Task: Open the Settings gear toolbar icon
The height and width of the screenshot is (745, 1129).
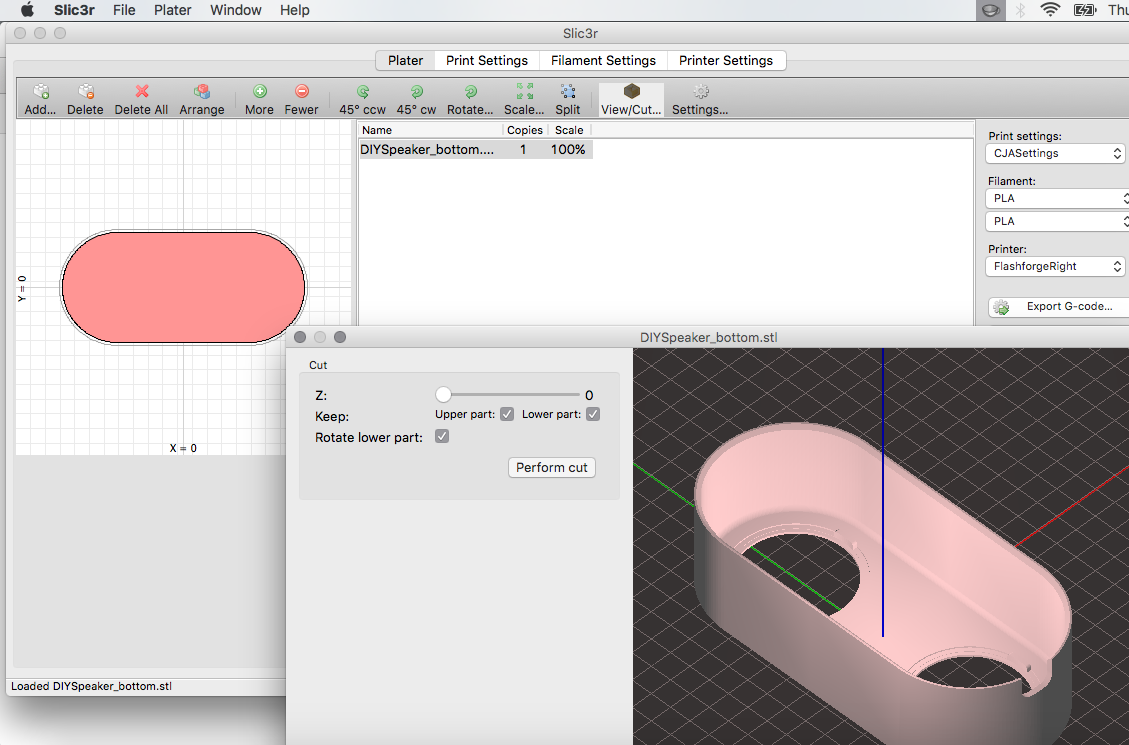Action: [x=701, y=91]
